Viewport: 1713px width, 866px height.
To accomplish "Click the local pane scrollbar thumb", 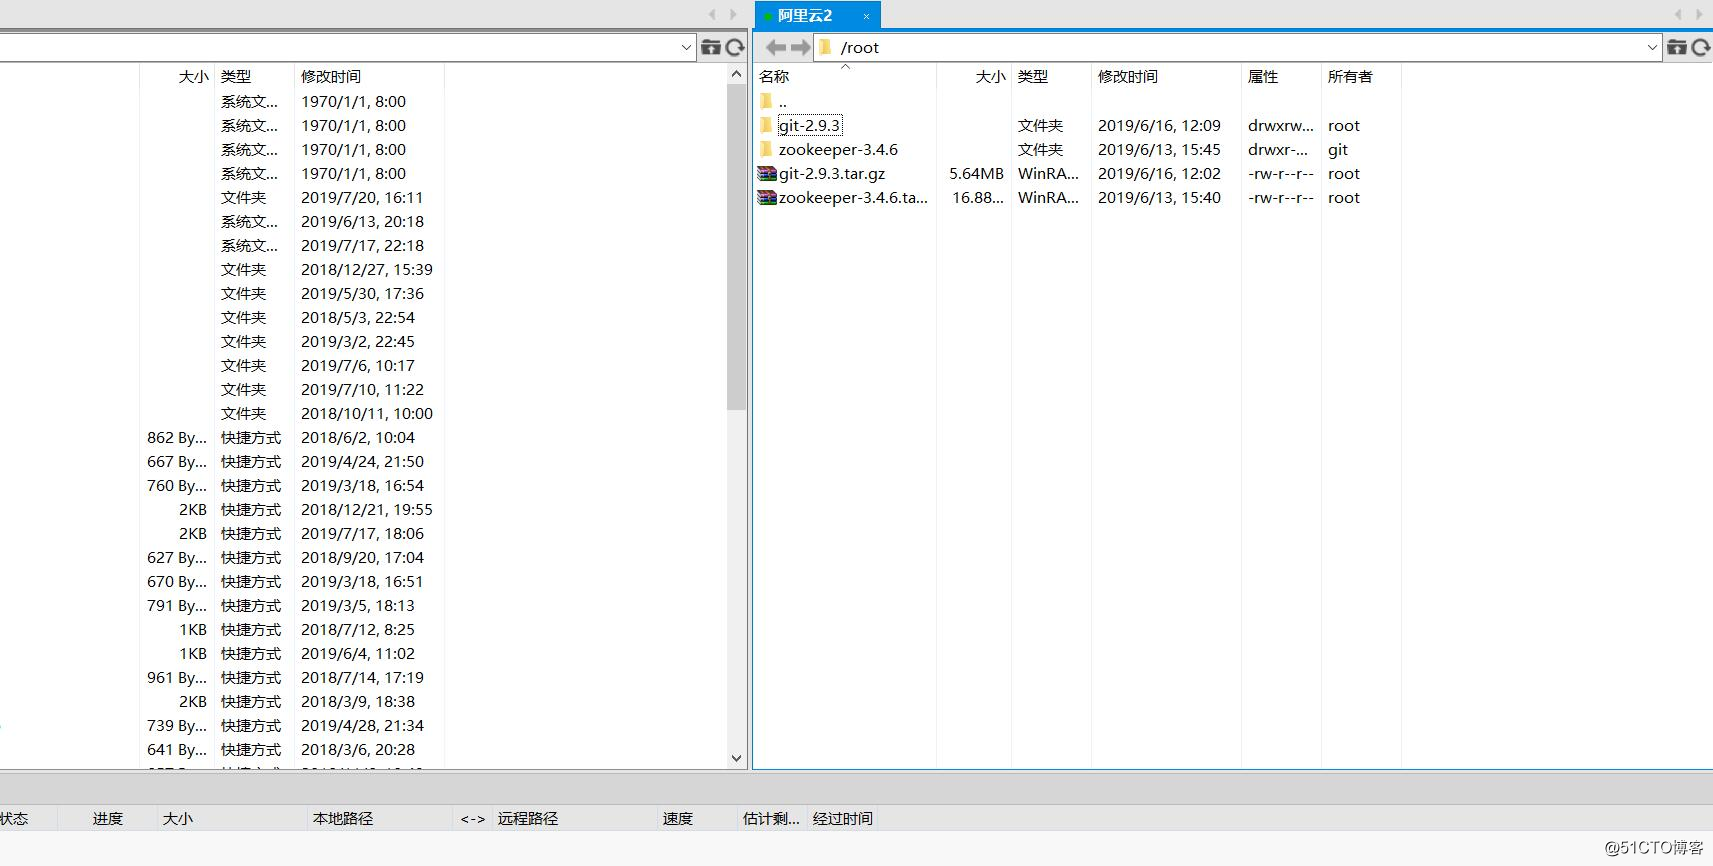I will (737, 246).
